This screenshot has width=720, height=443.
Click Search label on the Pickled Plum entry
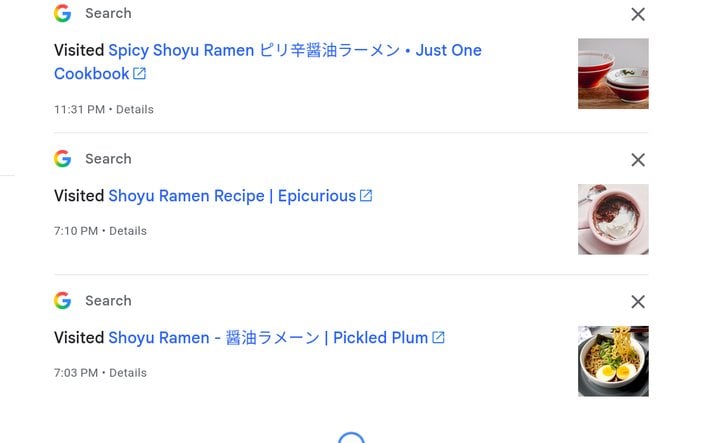(x=108, y=301)
